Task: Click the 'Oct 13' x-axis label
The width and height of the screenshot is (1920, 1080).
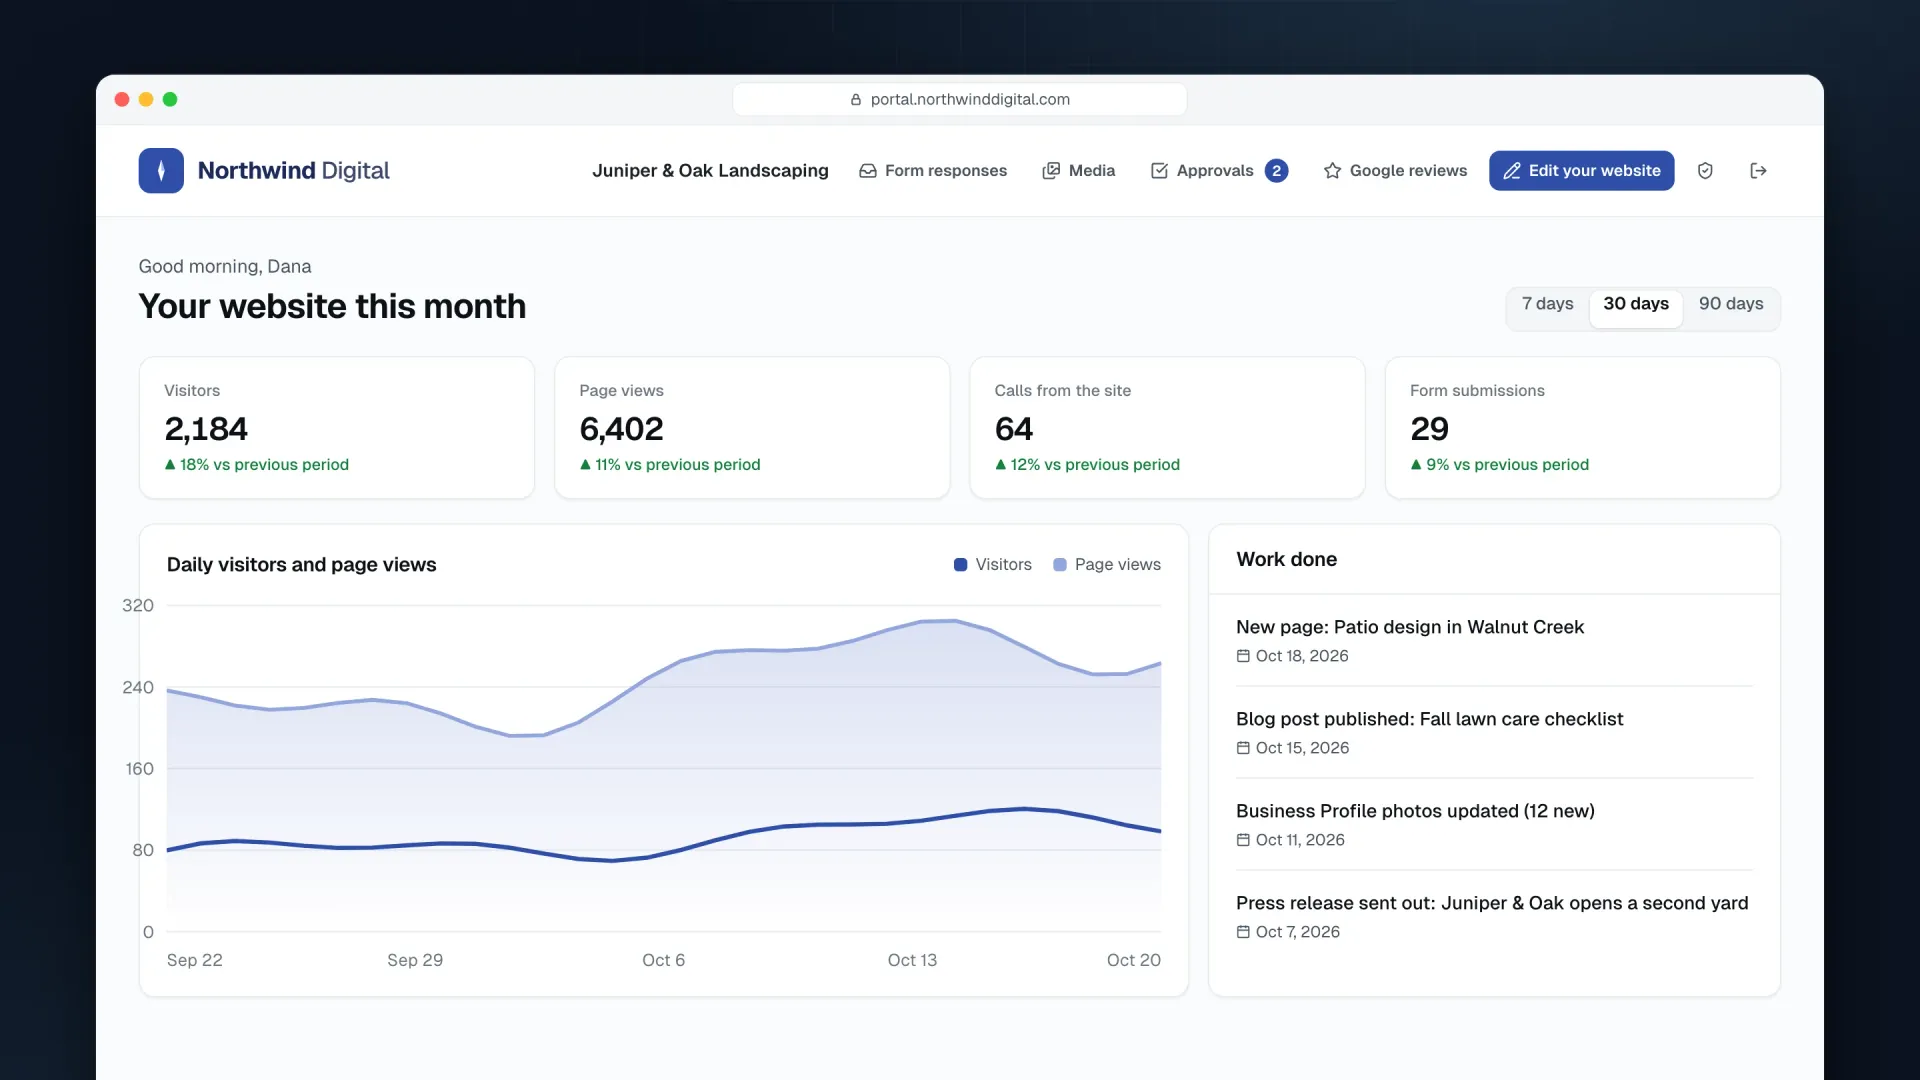Action: (912, 960)
